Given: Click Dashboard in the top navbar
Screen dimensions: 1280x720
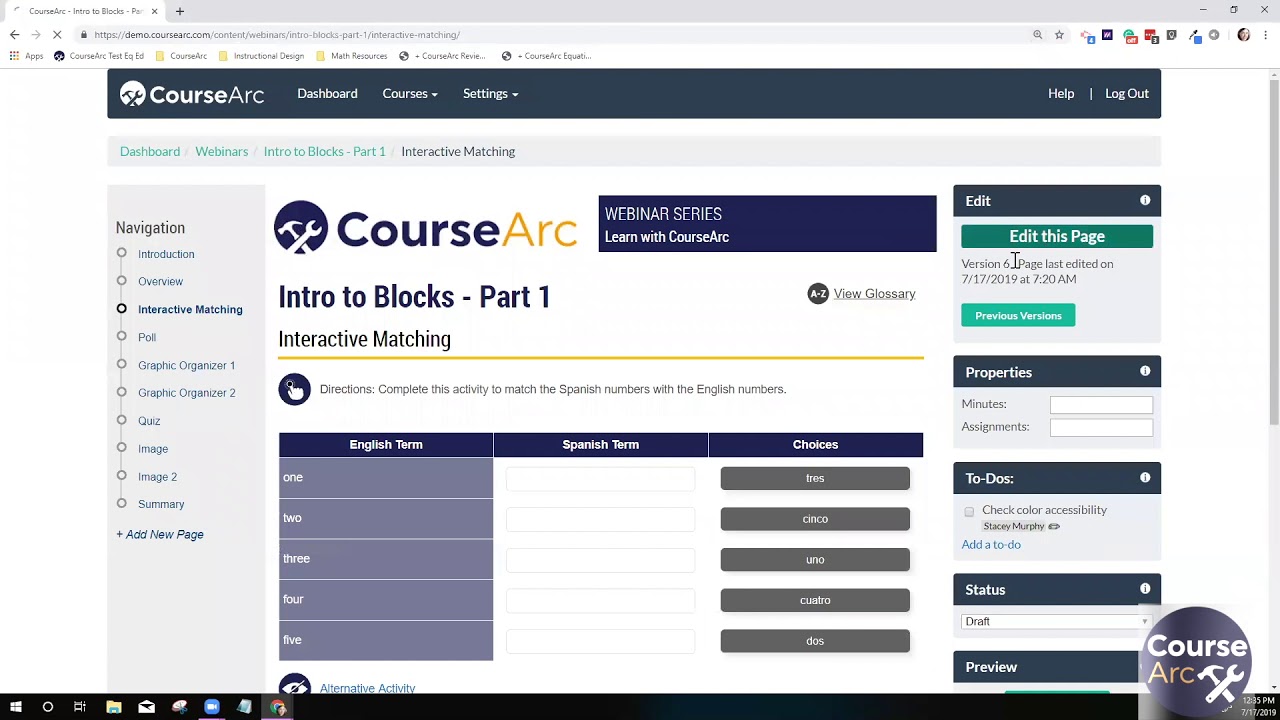Looking at the screenshot, I should 327,94.
